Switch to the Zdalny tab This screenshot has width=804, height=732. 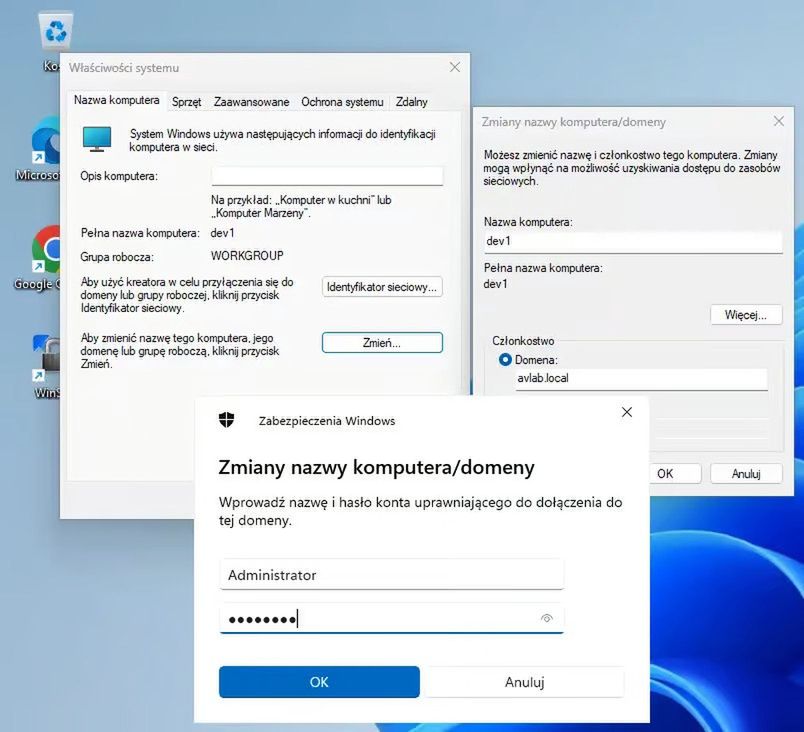(x=411, y=102)
